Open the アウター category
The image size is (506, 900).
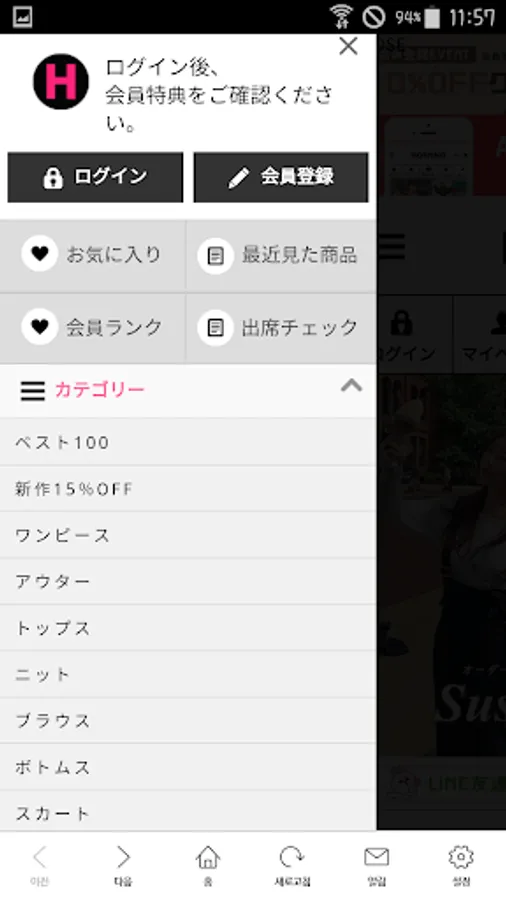(188, 581)
